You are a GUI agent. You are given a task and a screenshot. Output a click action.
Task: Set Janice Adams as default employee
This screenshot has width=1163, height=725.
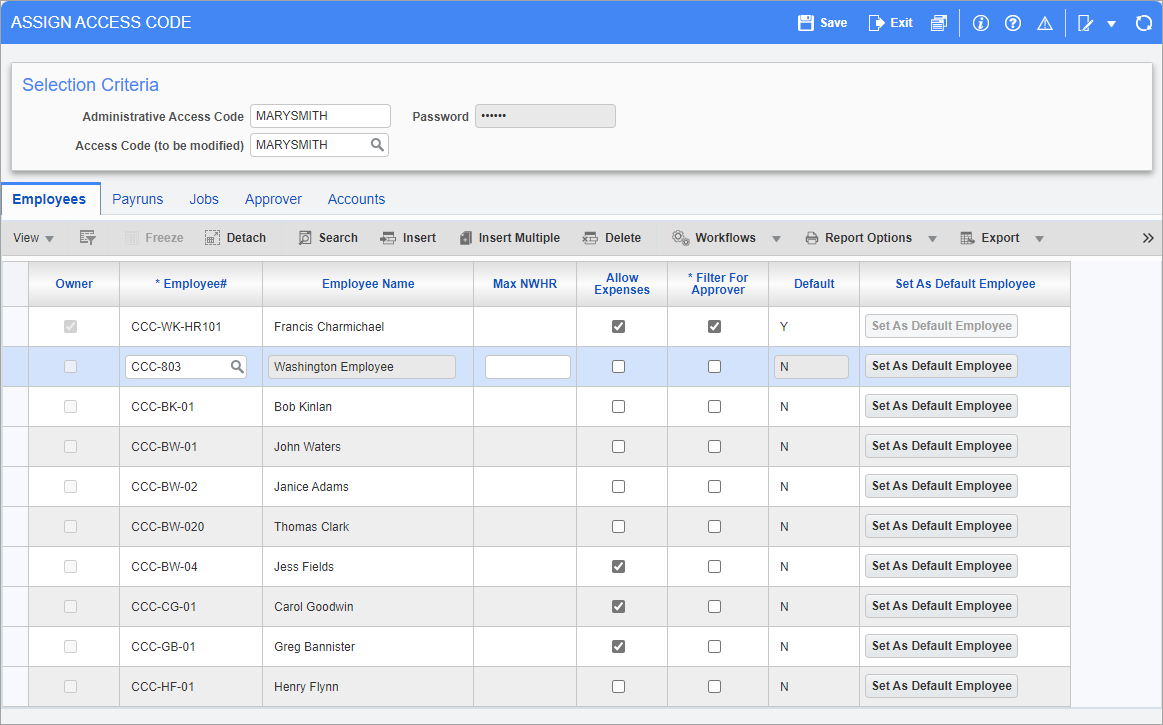click(x=941, y=486)
